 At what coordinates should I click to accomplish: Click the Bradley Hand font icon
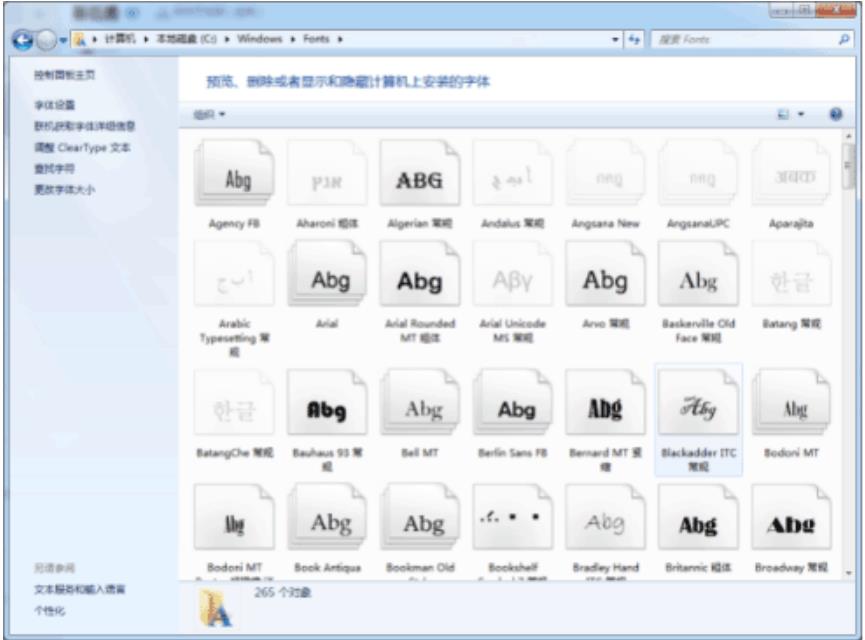click(x=605, y=518)
